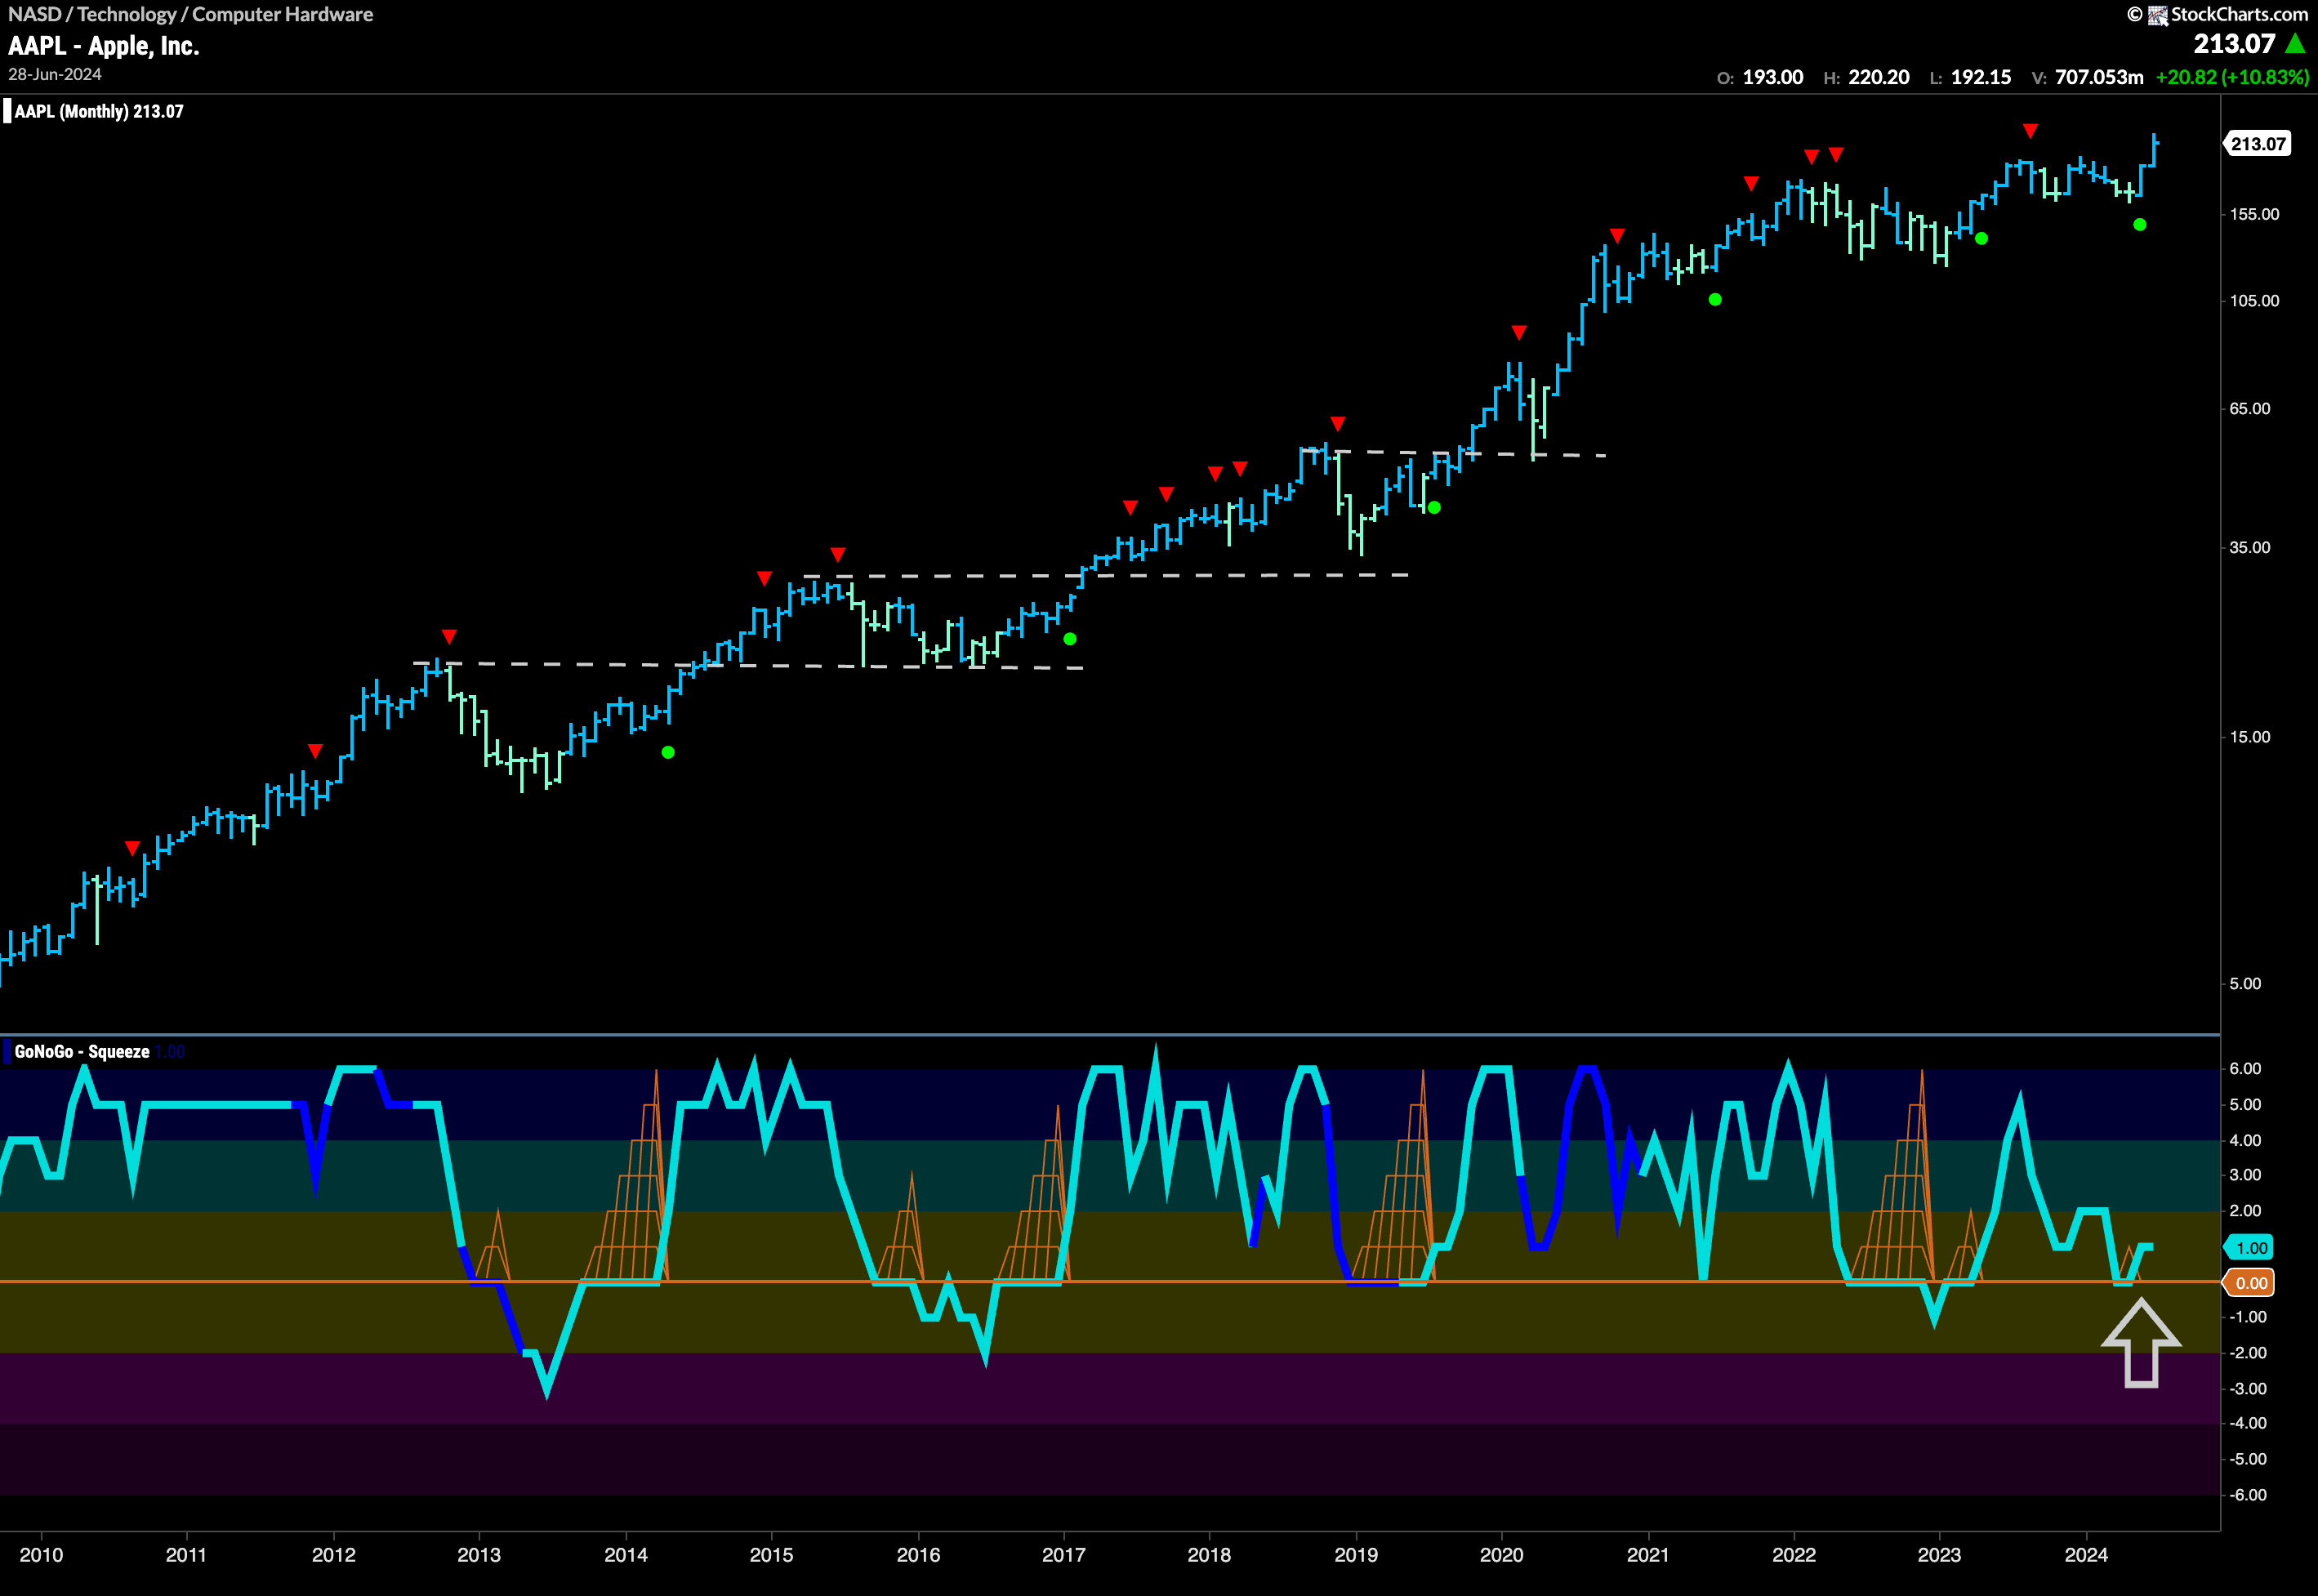
Task: Select the red triangle marker in late 2020
Action: point(1617,236)
